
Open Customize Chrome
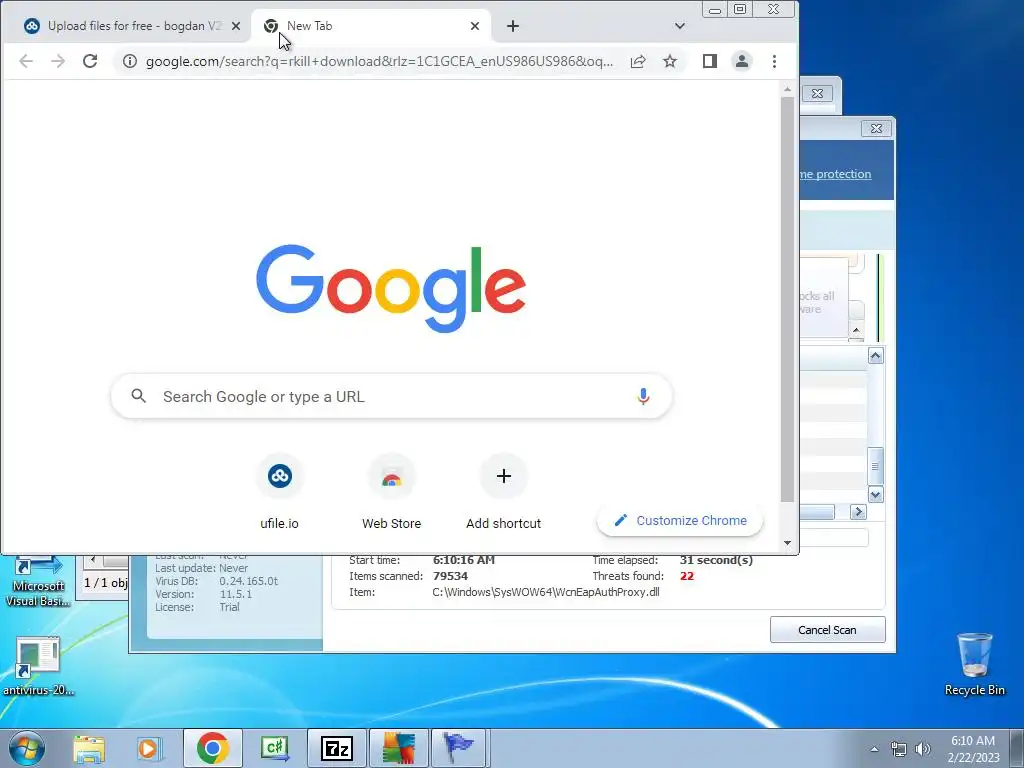(680, 520)
